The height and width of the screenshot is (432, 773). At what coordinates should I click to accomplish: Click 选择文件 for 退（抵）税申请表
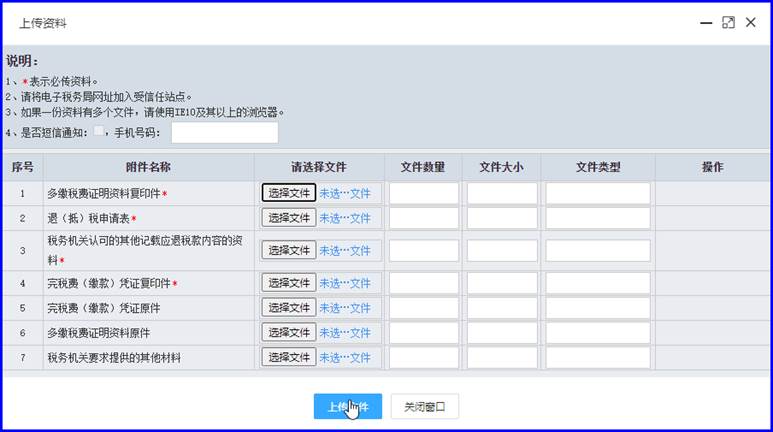coord(289,218)
